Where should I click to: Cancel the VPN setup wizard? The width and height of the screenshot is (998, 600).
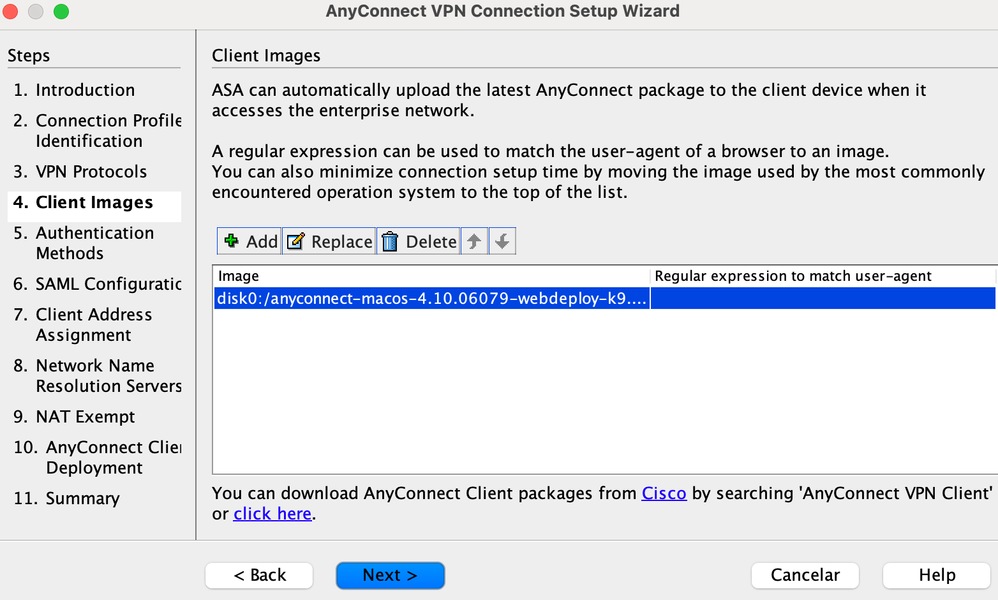point(805,575)
